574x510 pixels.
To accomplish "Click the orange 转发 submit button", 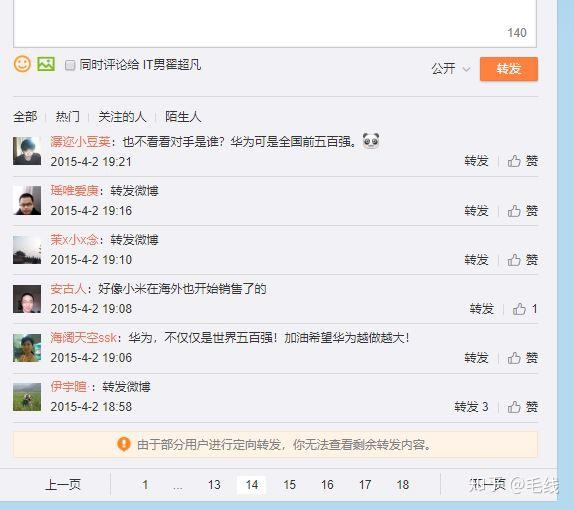I will coord(509,69).
